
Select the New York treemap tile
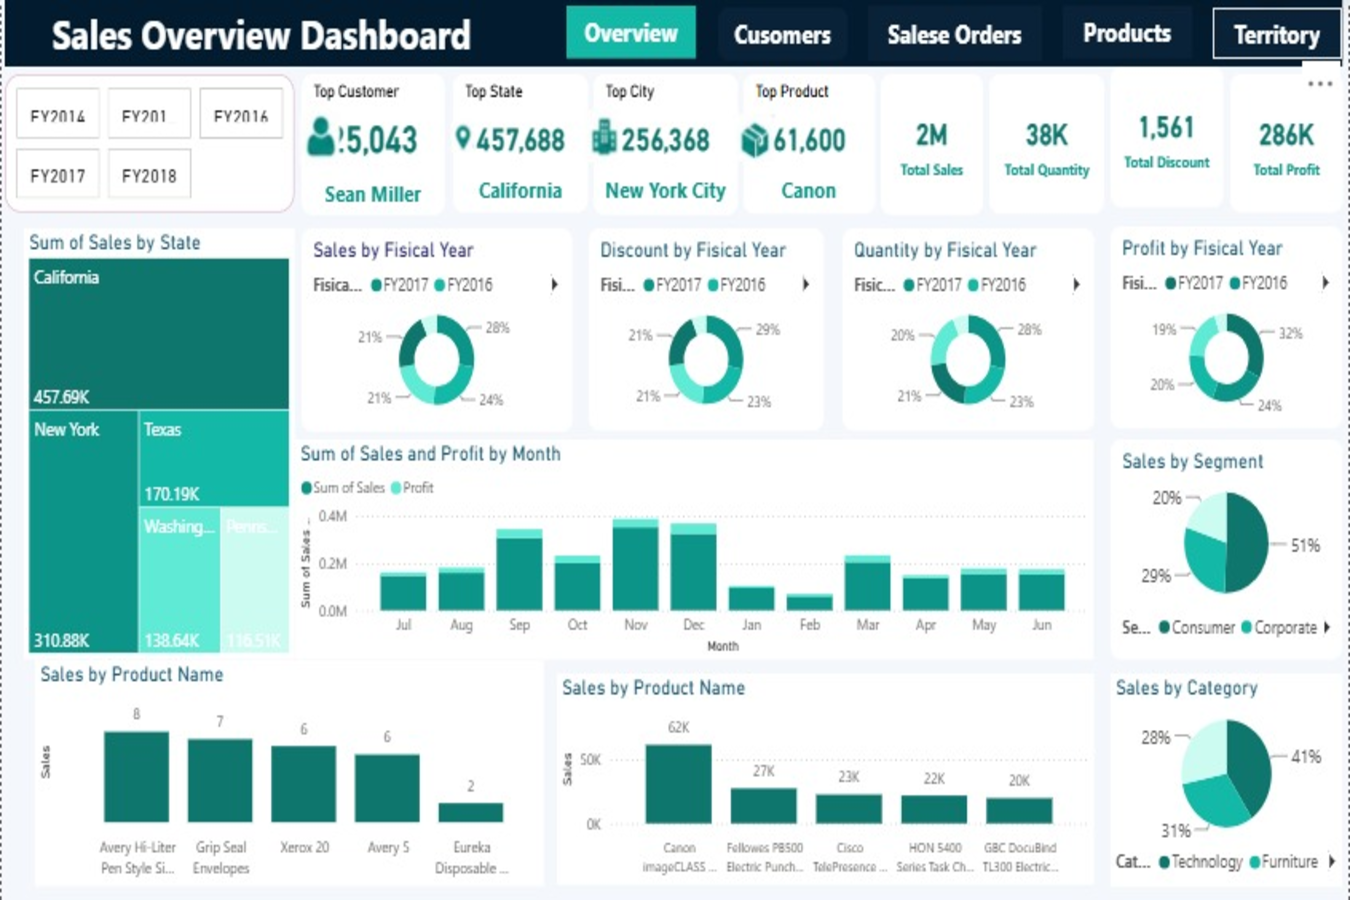click(83, 531)
